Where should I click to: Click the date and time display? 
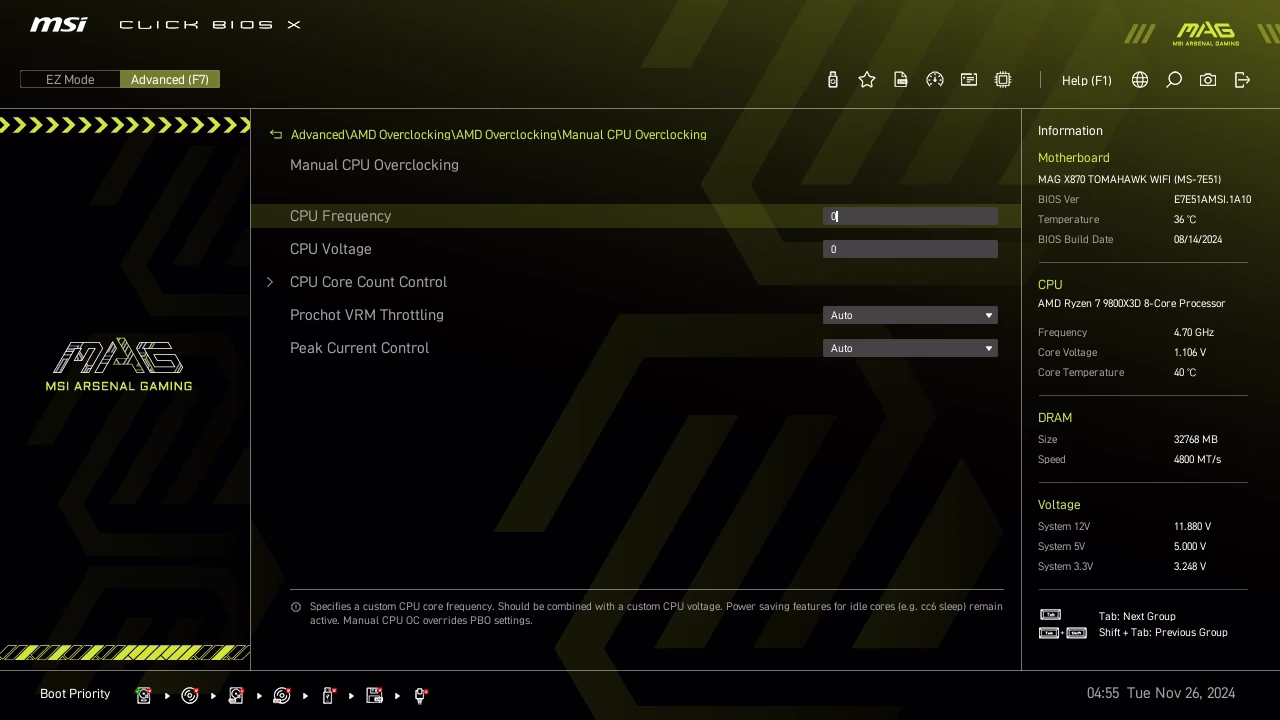(1161, 693)
